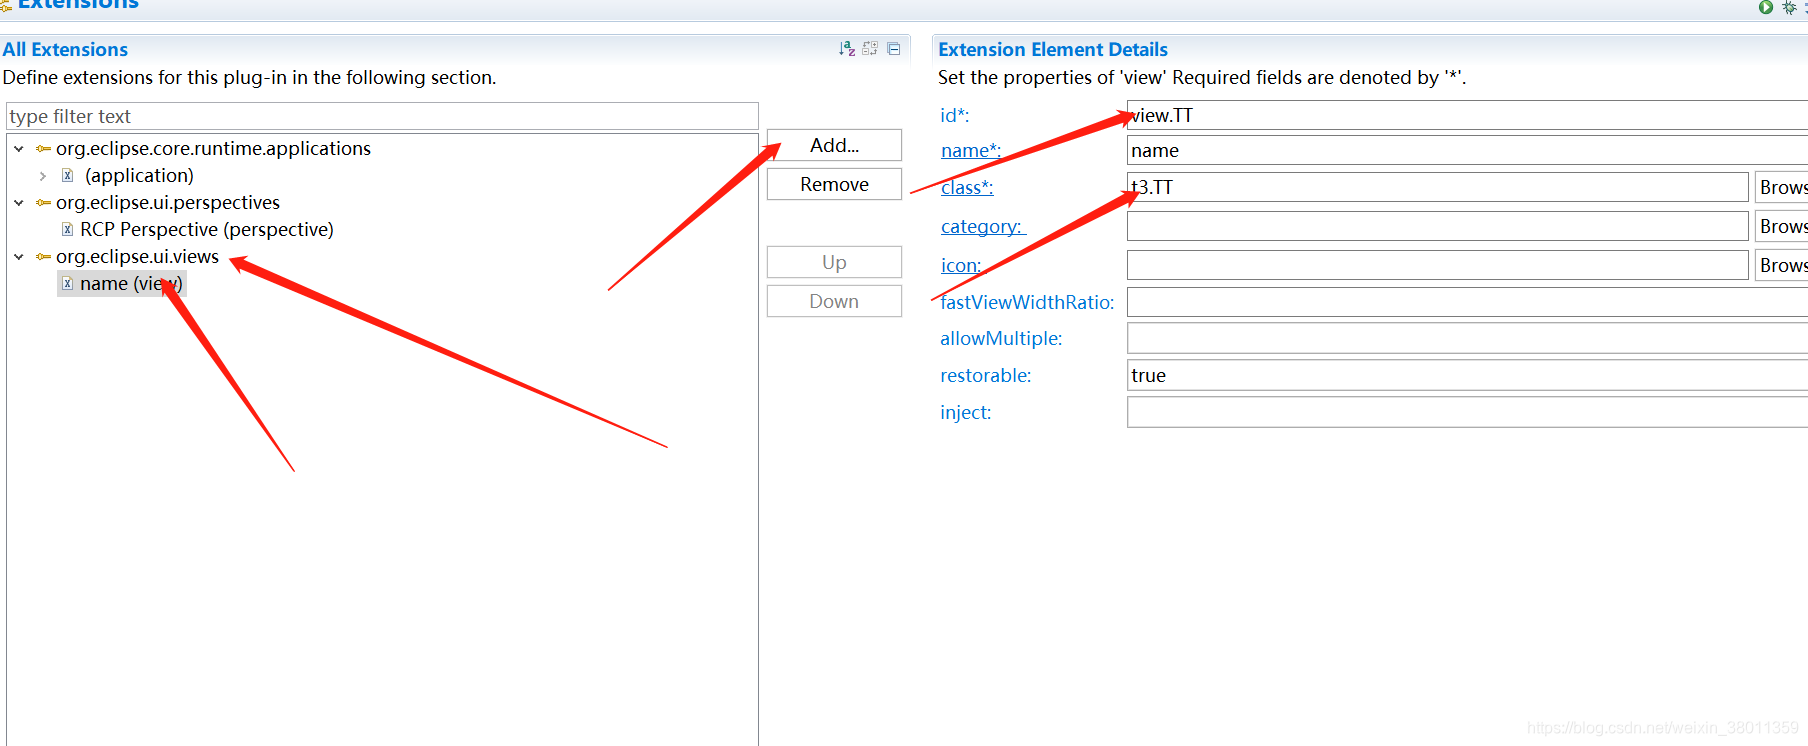Viewport: 1808px width, 746px height.
Task: Collapse org.eclipse.ui.views node
Action: [x=19, y=257]
